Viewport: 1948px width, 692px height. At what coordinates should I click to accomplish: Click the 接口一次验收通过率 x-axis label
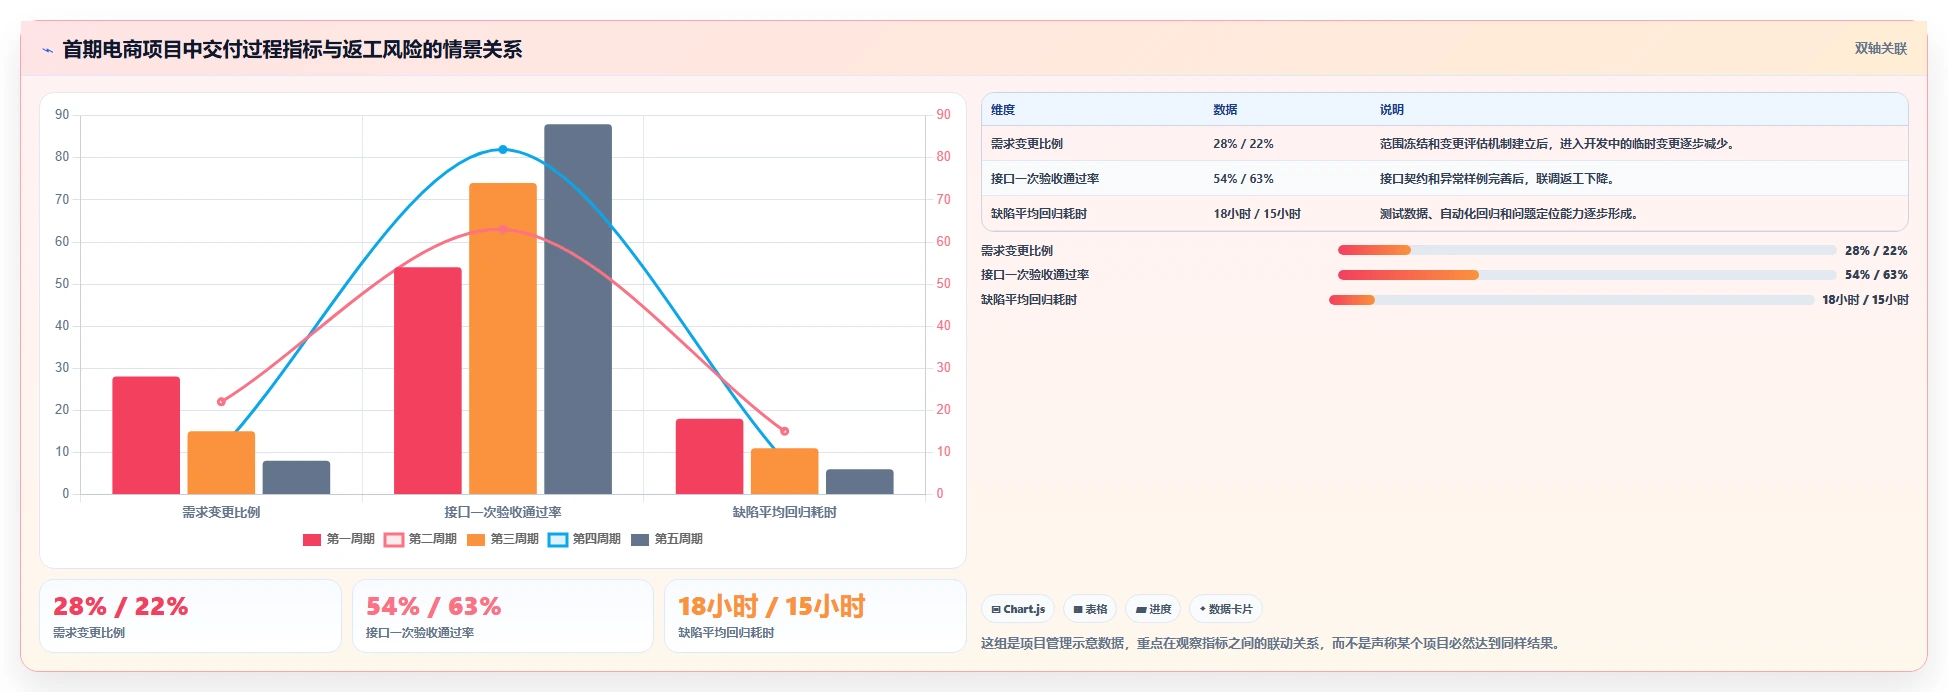[x=503, y=512]
